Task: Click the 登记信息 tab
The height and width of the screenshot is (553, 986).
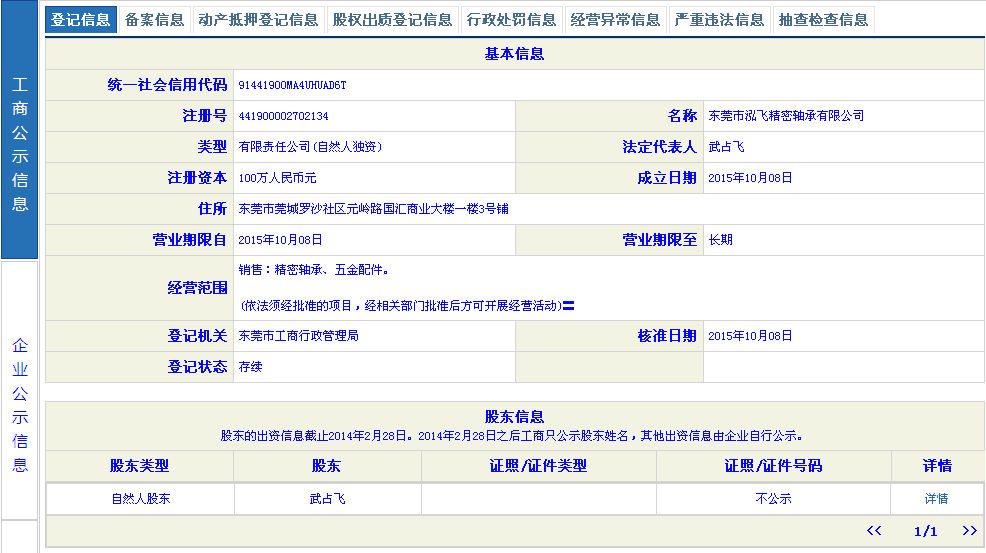Action: pyautogui.click(x=81, y=20)
